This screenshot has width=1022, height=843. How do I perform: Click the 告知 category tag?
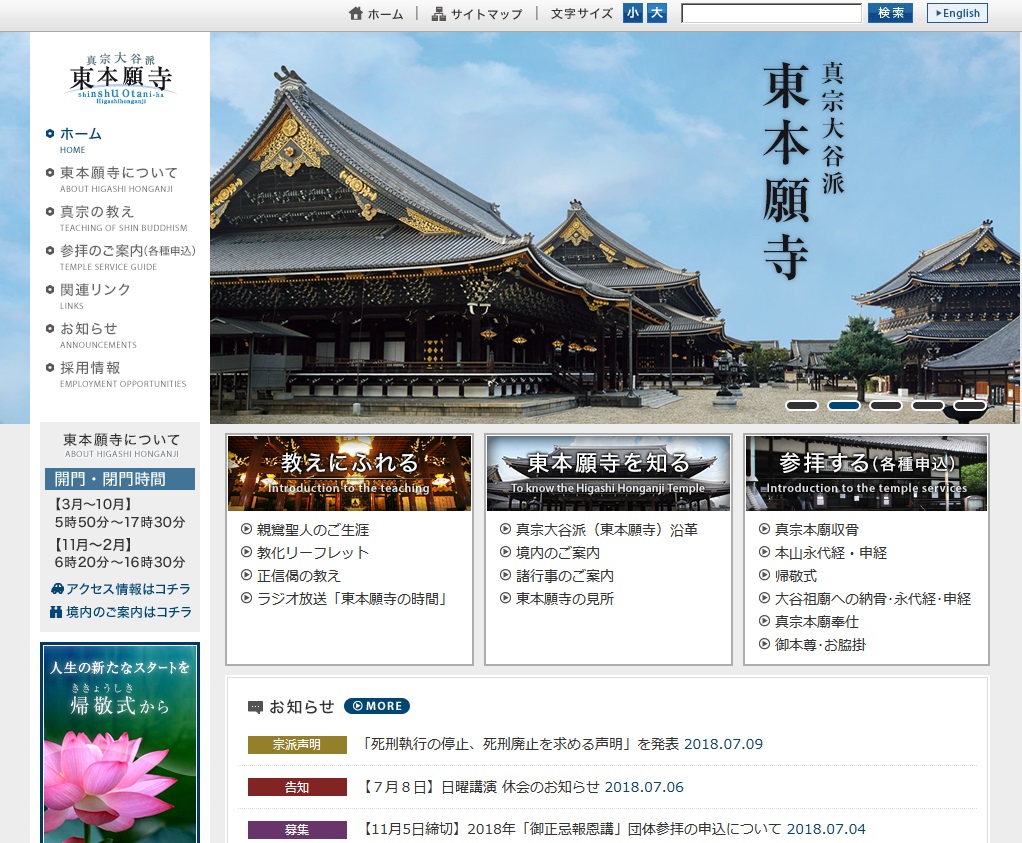297,788
